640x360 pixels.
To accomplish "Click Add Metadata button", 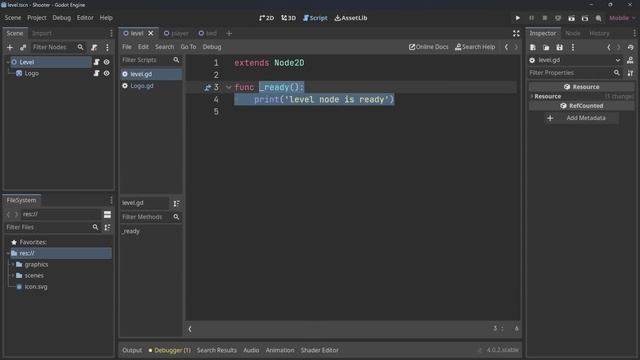I will click(x=581, y=118).
